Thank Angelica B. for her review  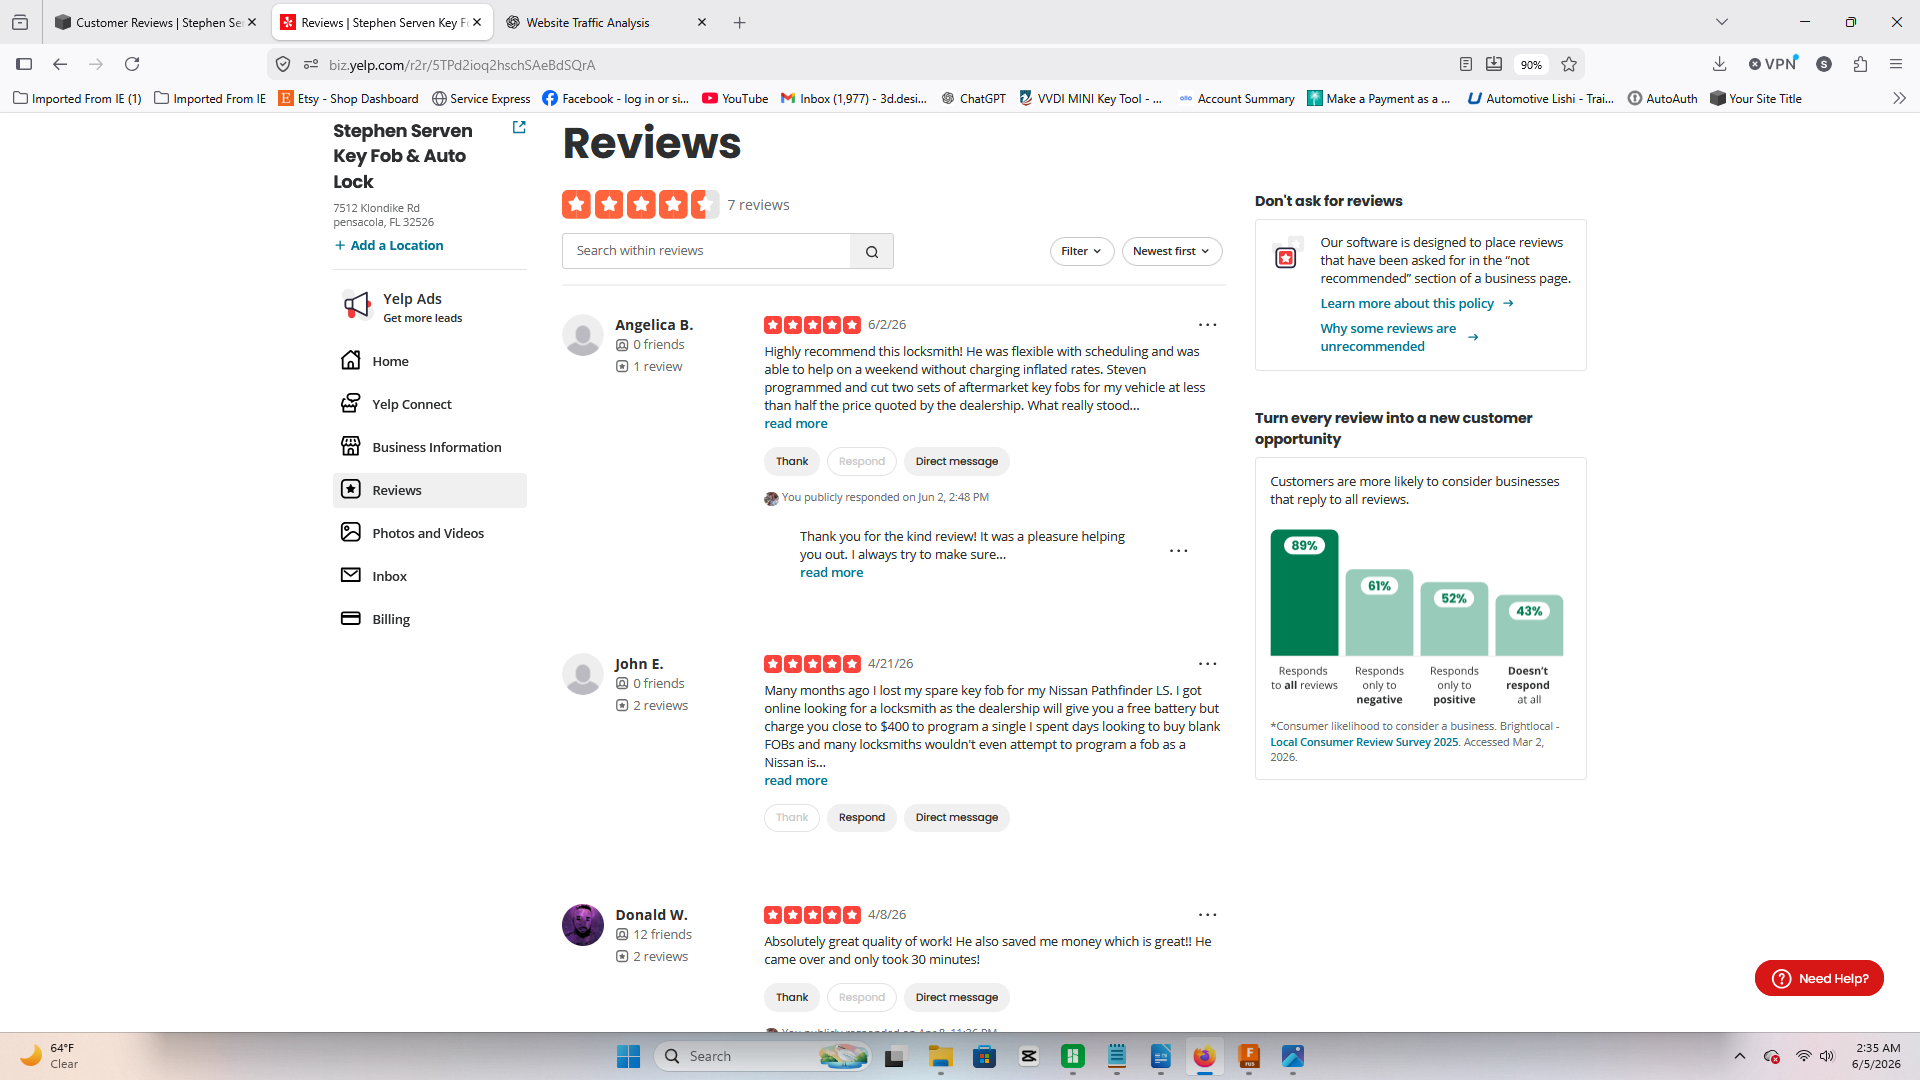coord(792,462)
